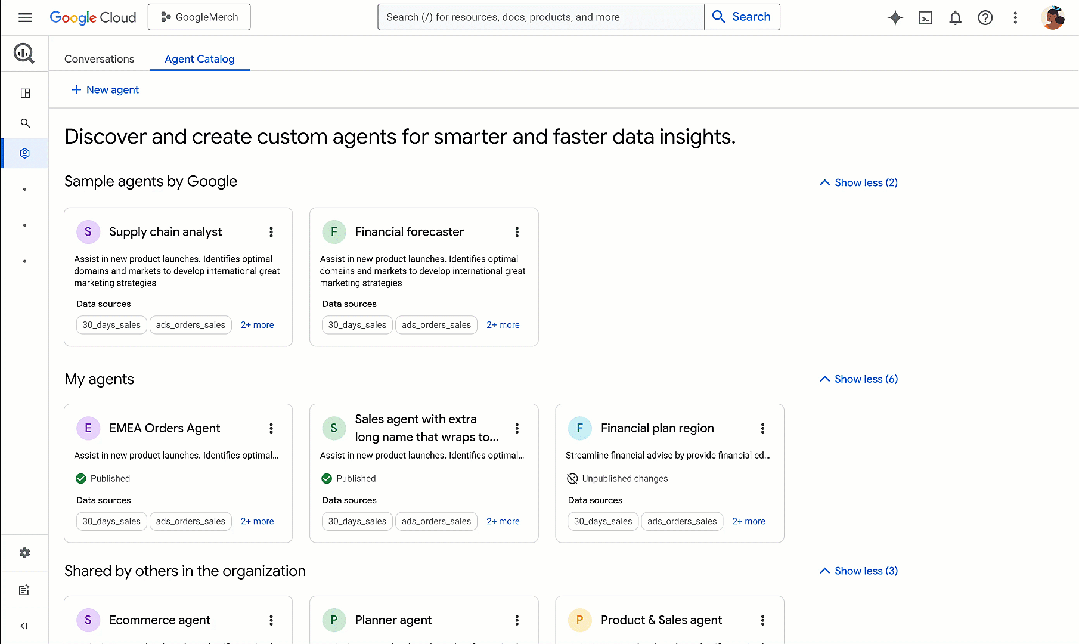
Task: Click the New agent button
Action: (105, 90)
